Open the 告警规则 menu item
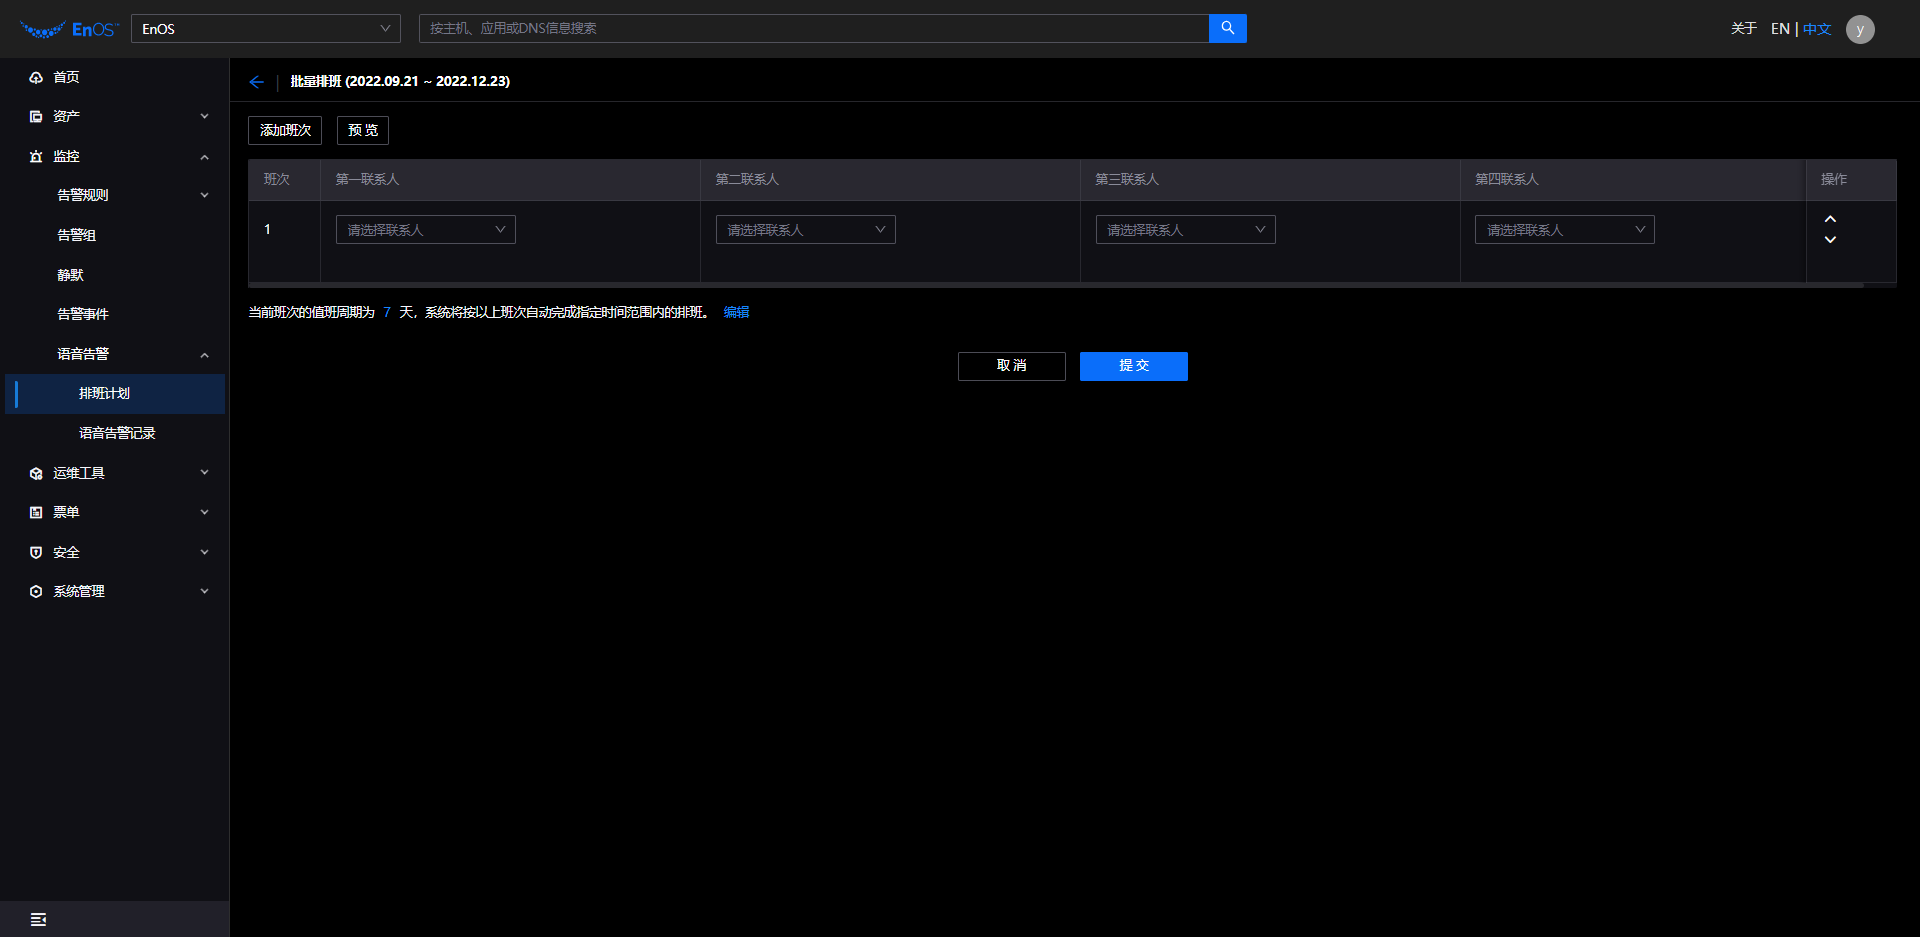 pyautogui.click(x=83, y=195)
